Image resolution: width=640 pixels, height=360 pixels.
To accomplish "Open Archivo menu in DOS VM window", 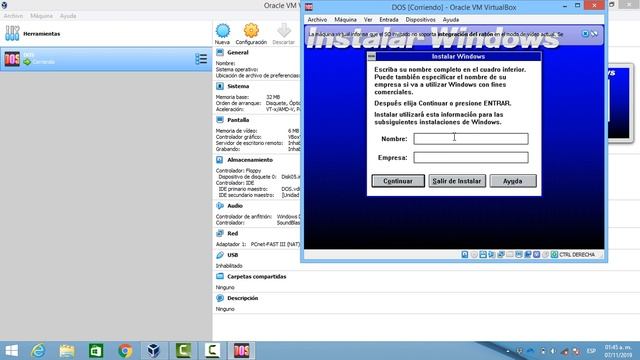I will [317, 20].
